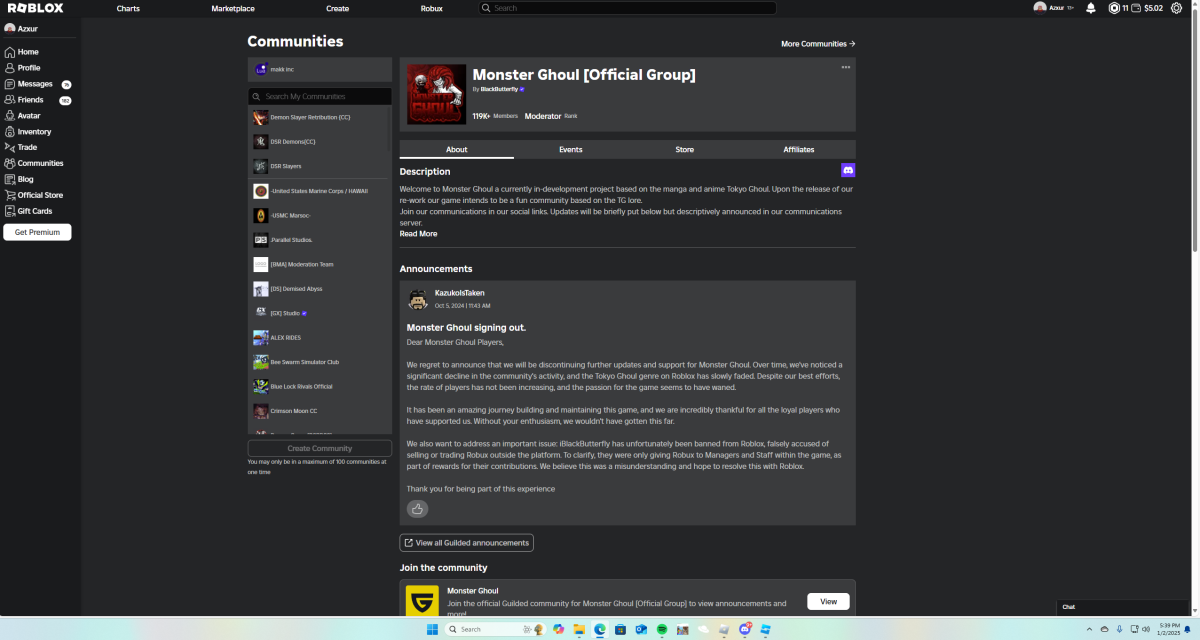This screenshot has height=640, width=1200.
Task: Open Marketplace in the top navigation
Action: [233, 8]
